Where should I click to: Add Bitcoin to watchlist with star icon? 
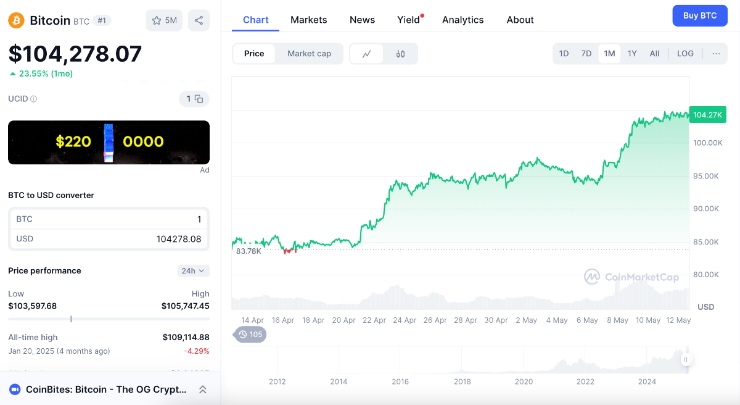click(164, 20)
